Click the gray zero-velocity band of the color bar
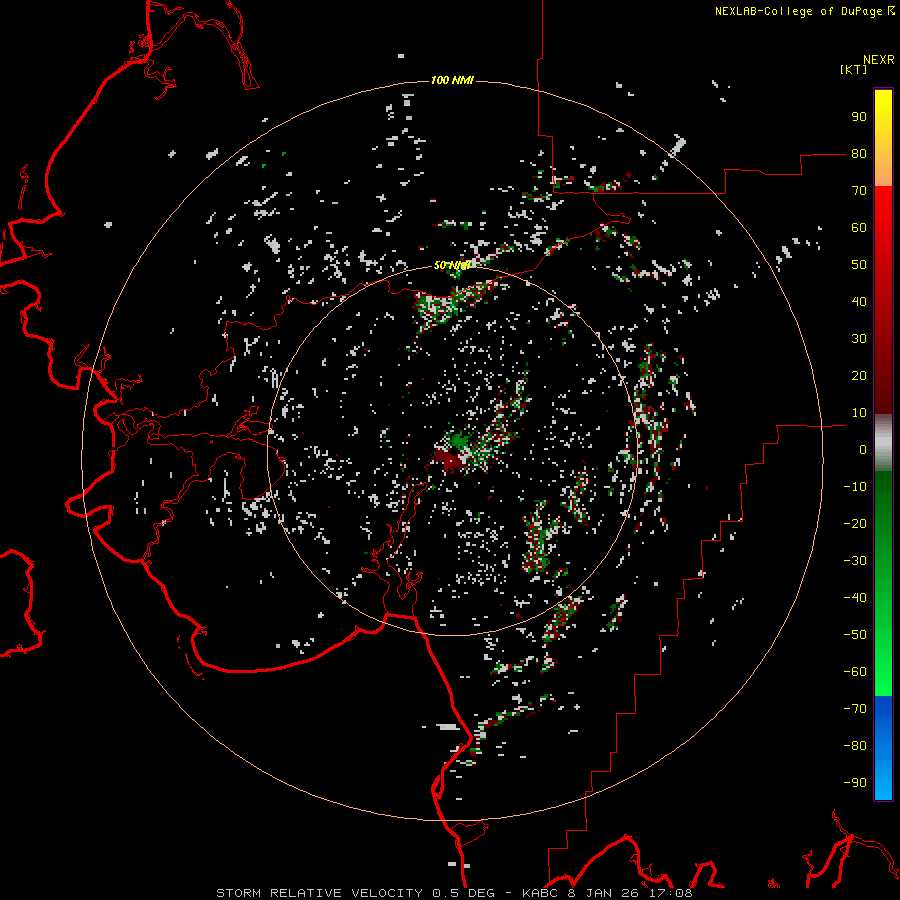Image resolution: width=900 pixels, height=900 pixels. tap(883, 442)
